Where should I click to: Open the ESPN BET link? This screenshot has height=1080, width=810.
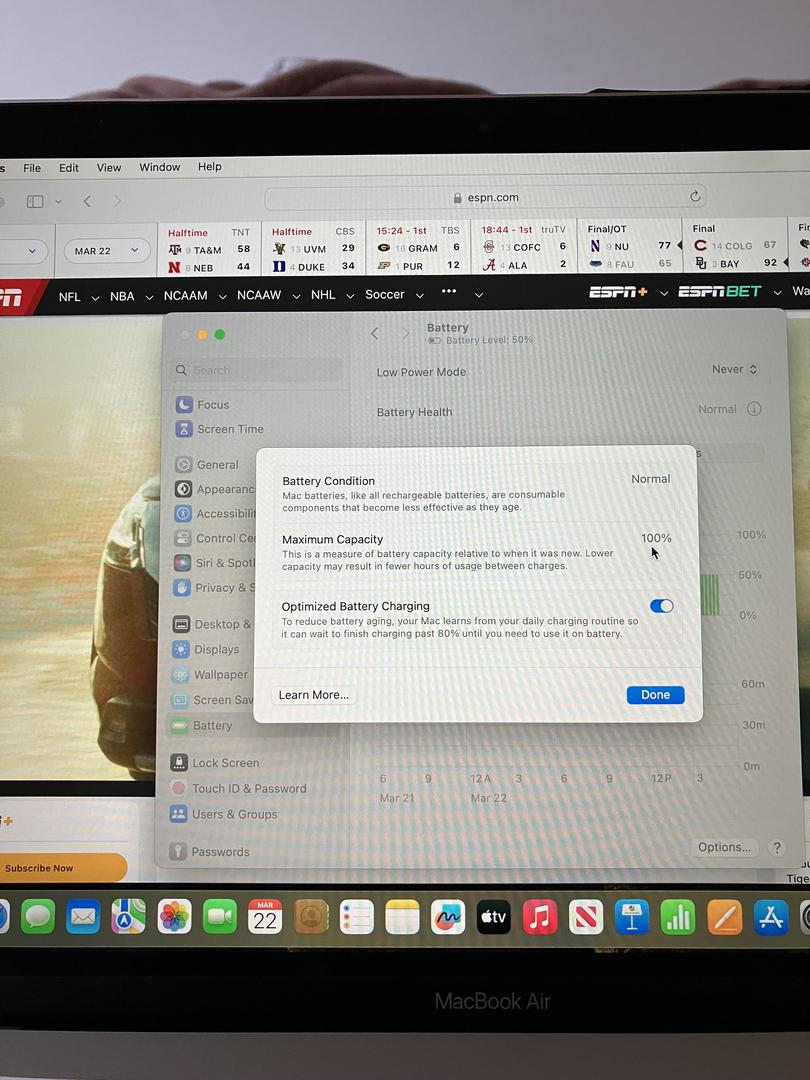pyautogui.click(x=720, y=291)
